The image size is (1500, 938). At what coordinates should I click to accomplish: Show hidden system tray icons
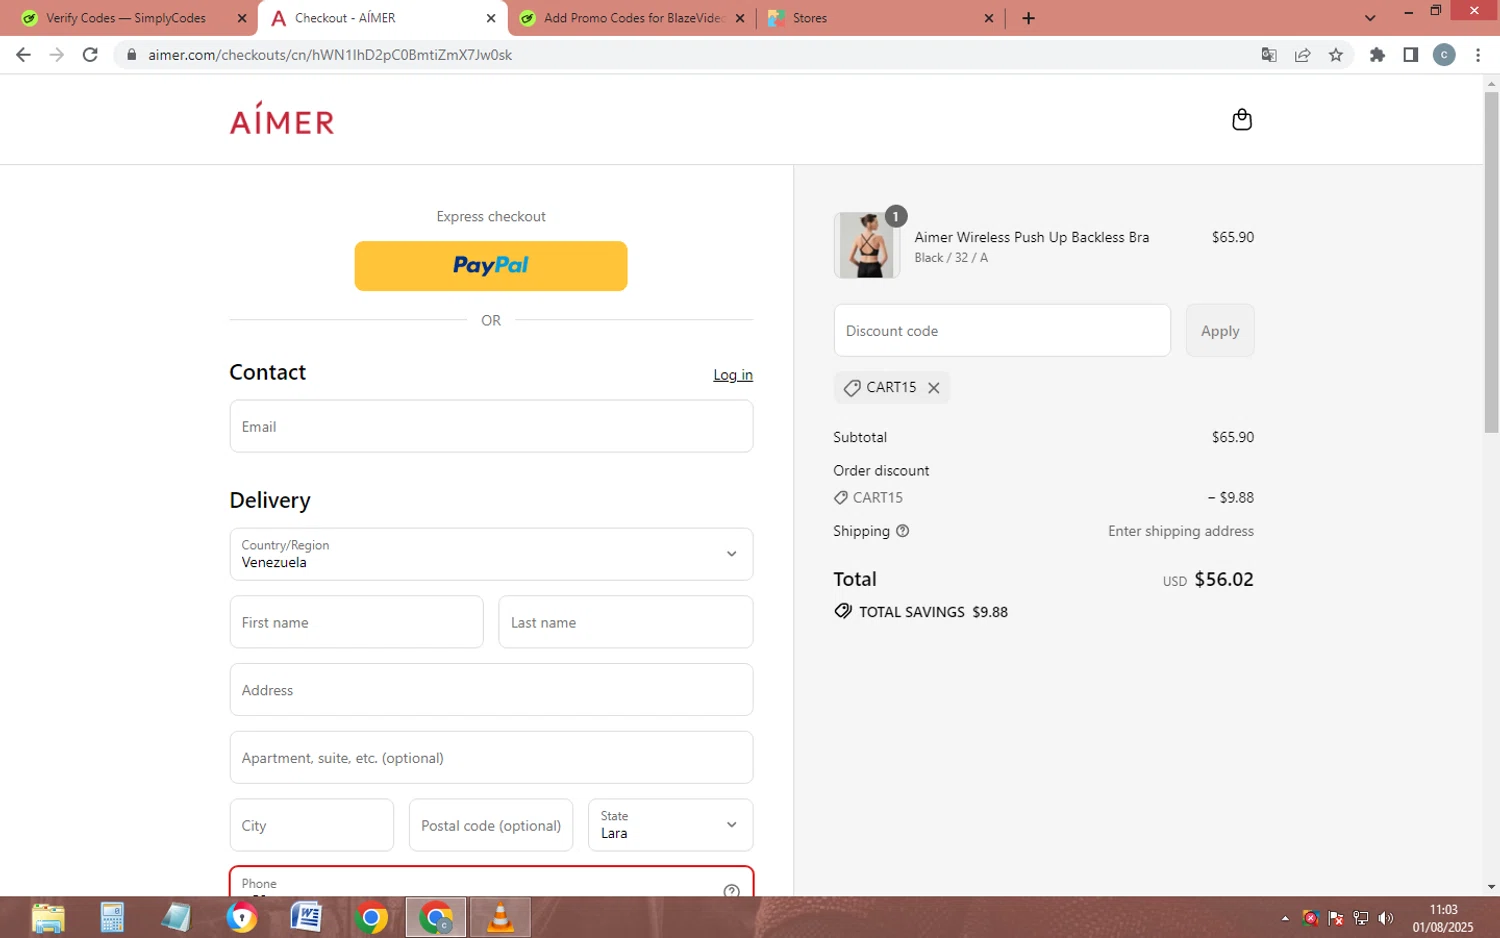(x=1285, y=918)
